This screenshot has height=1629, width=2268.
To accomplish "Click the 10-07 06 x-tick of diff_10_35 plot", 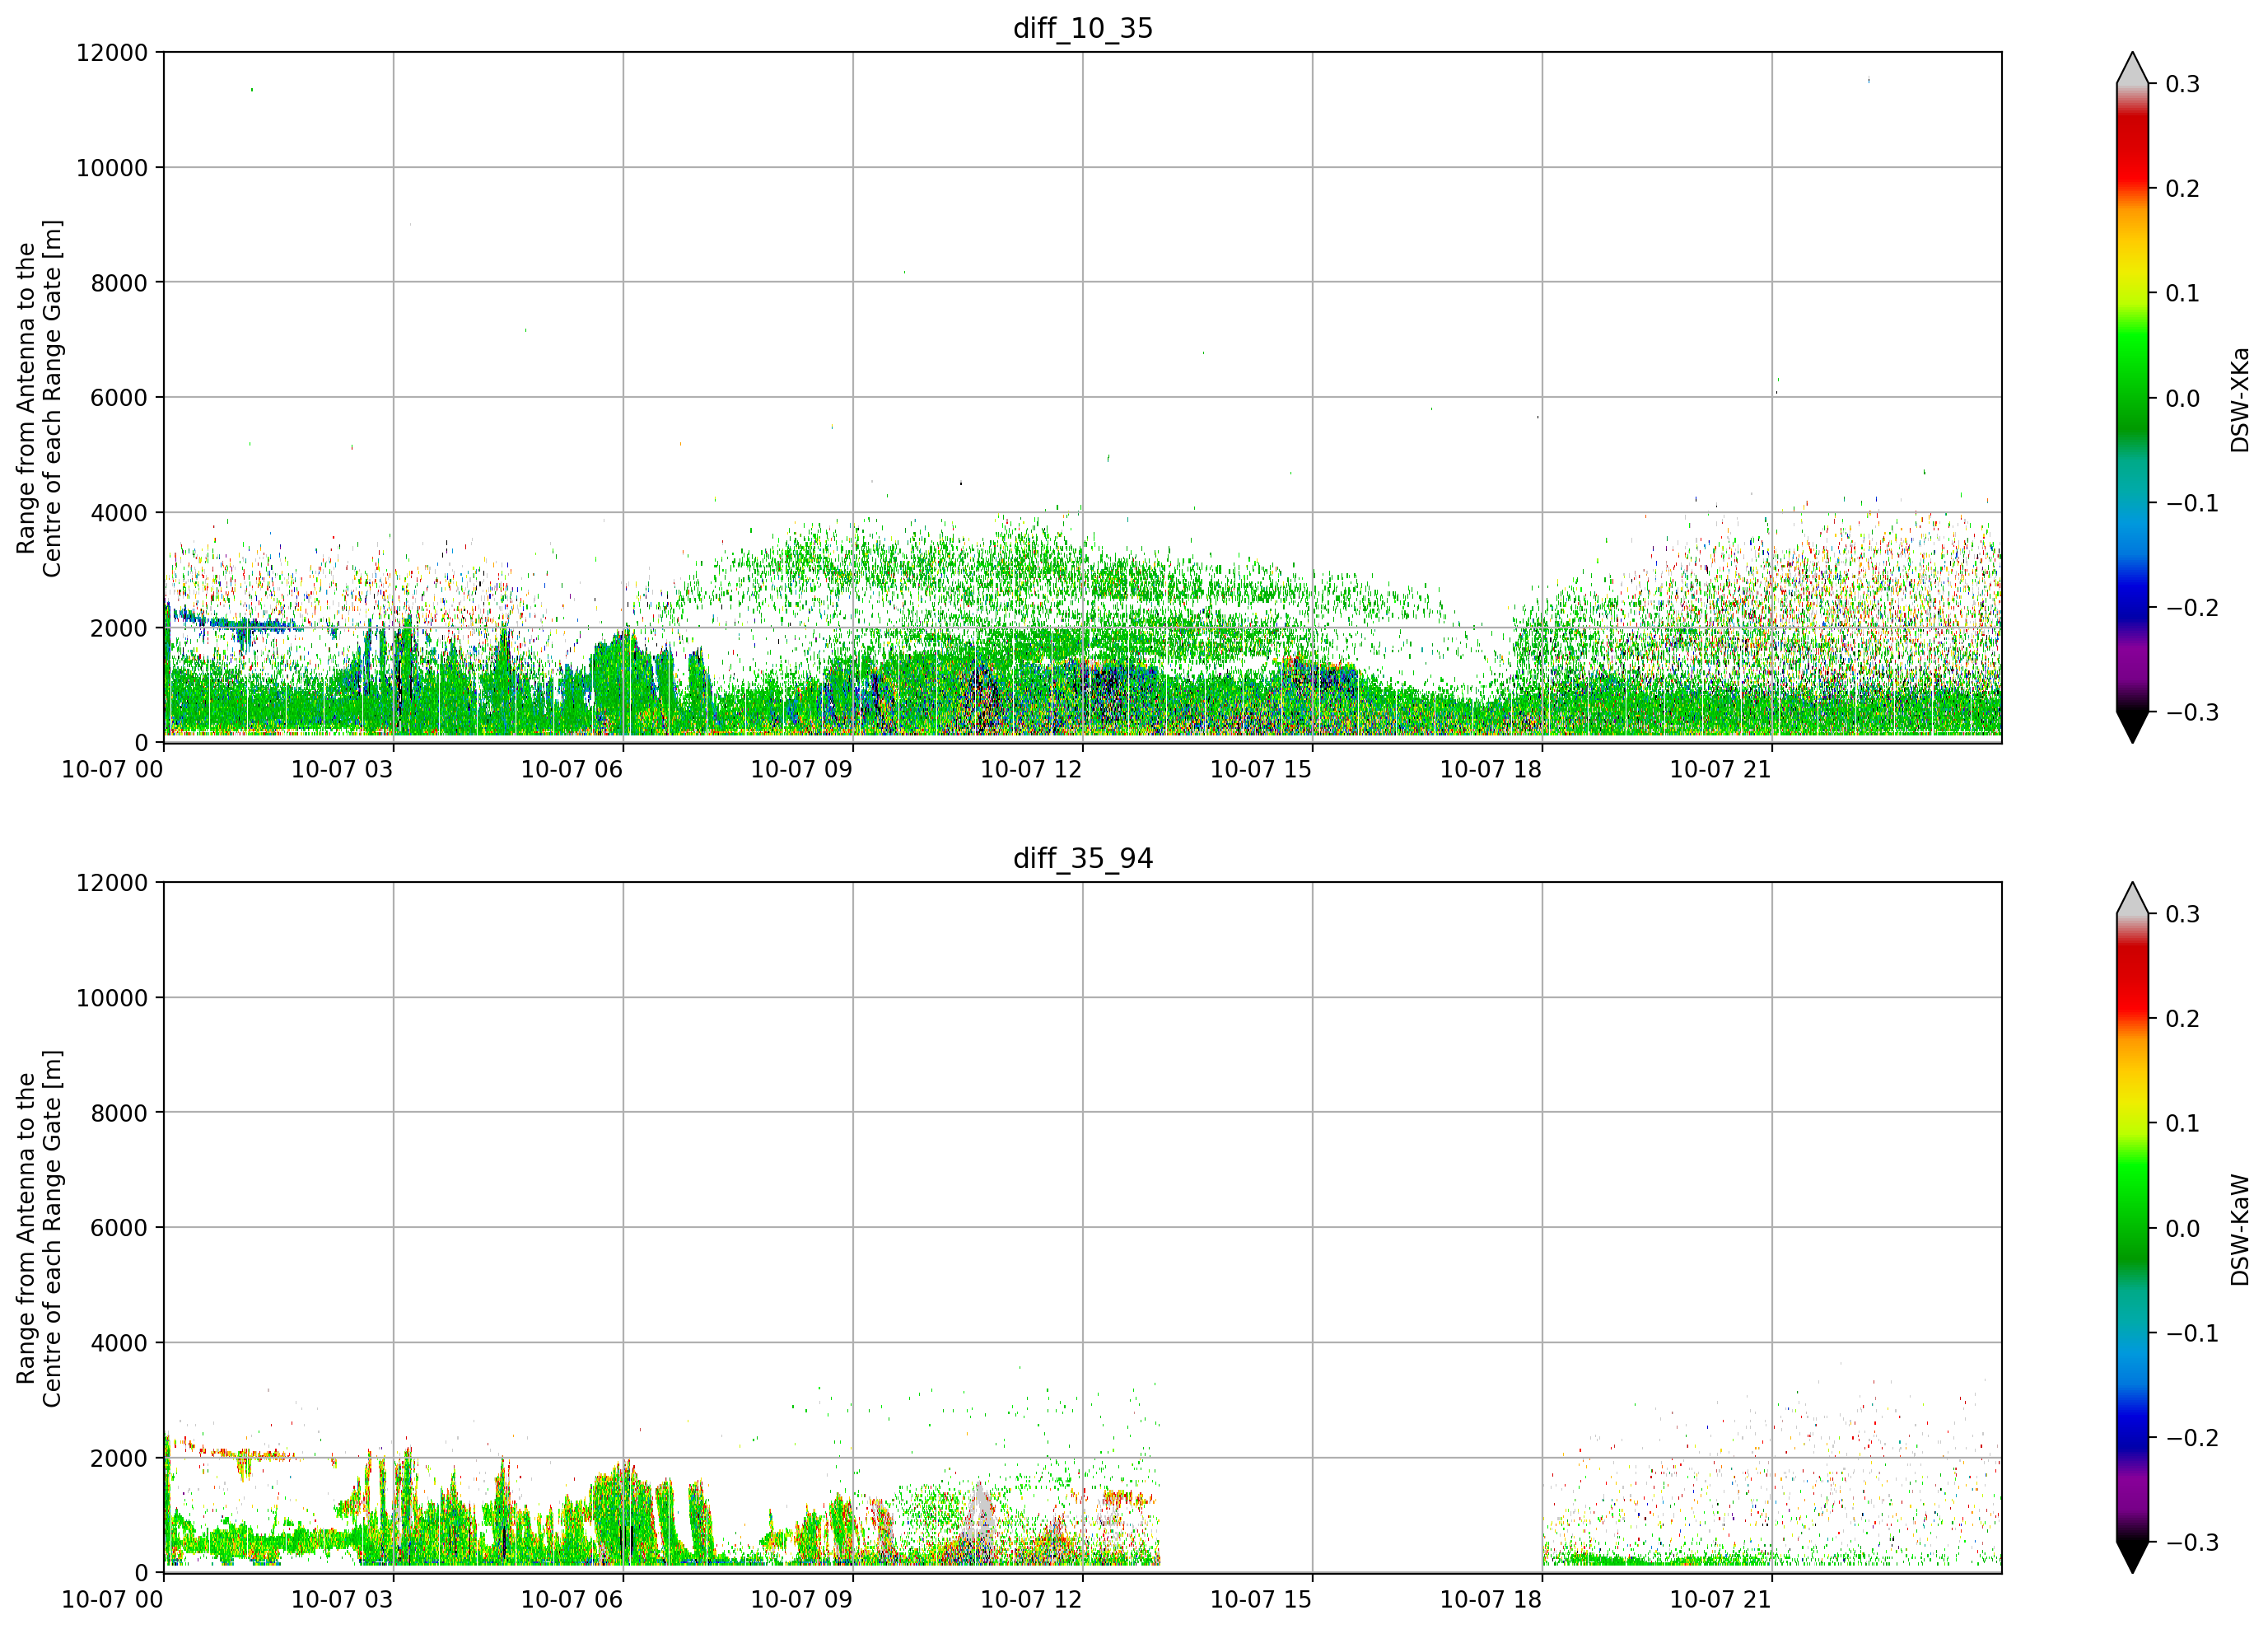I will (572, 769).
